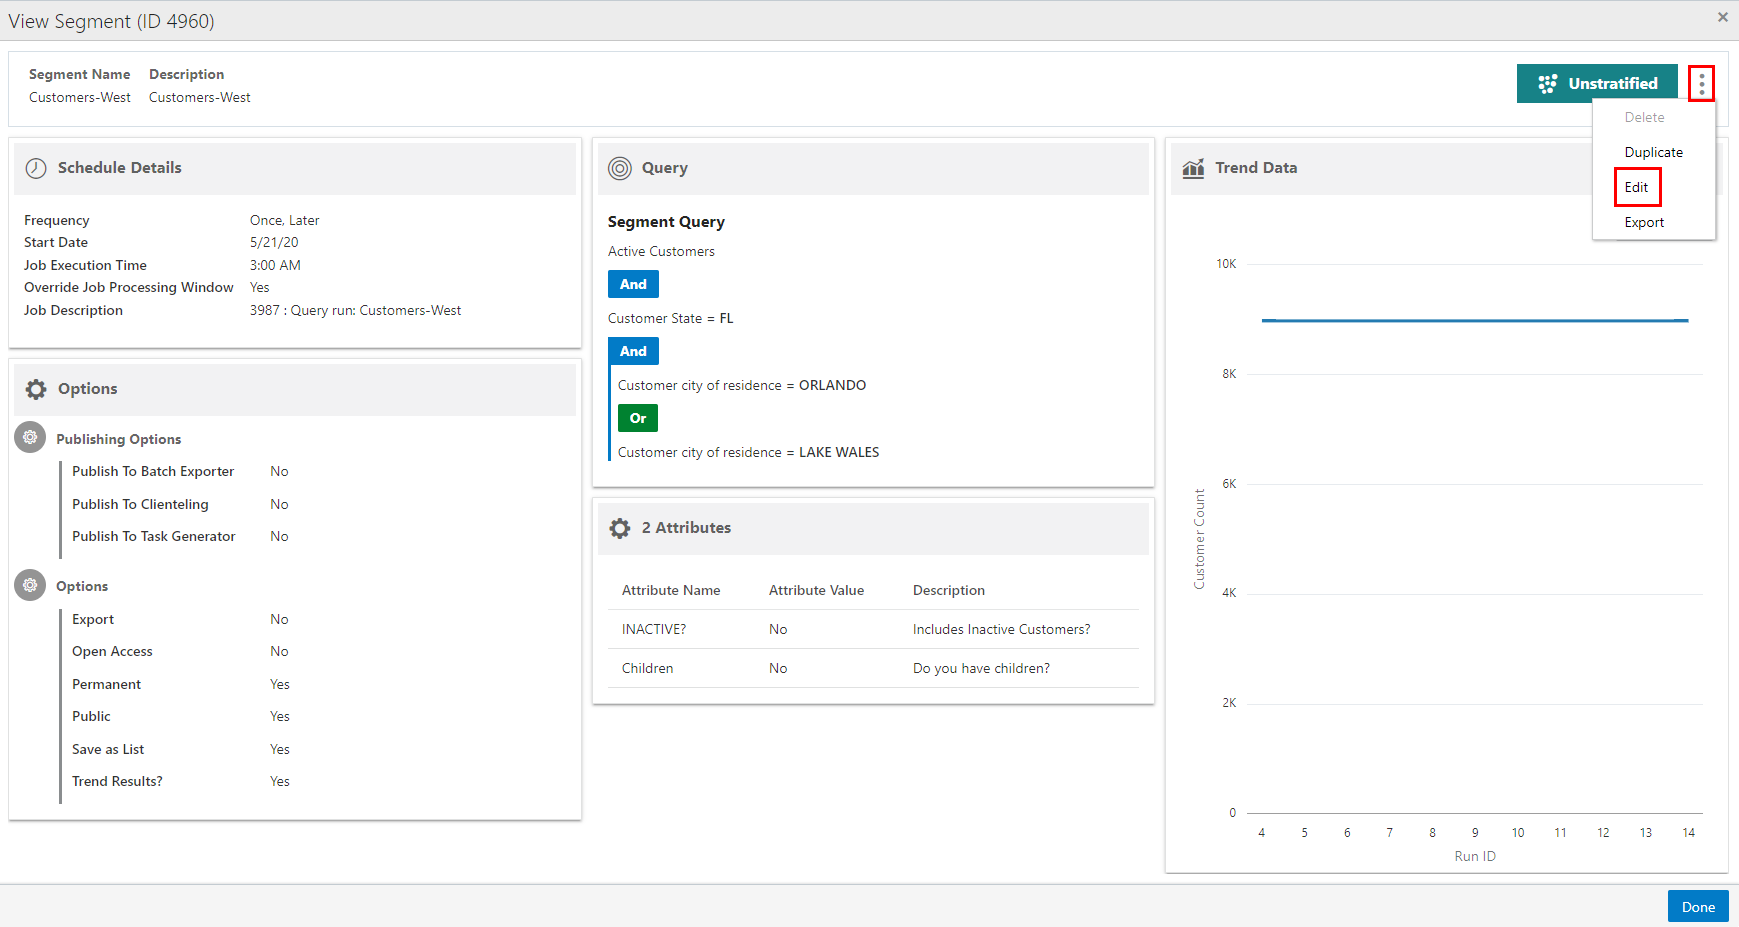
Task: Click the Description column header in attributes
Action: tap(949, 590)
